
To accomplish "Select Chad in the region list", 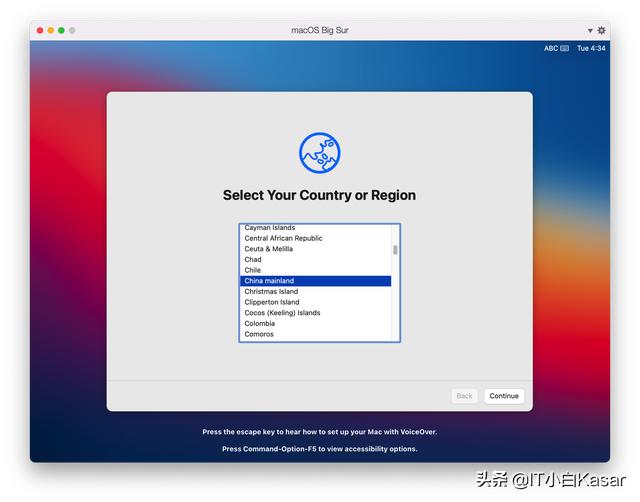I will (315, 259).
